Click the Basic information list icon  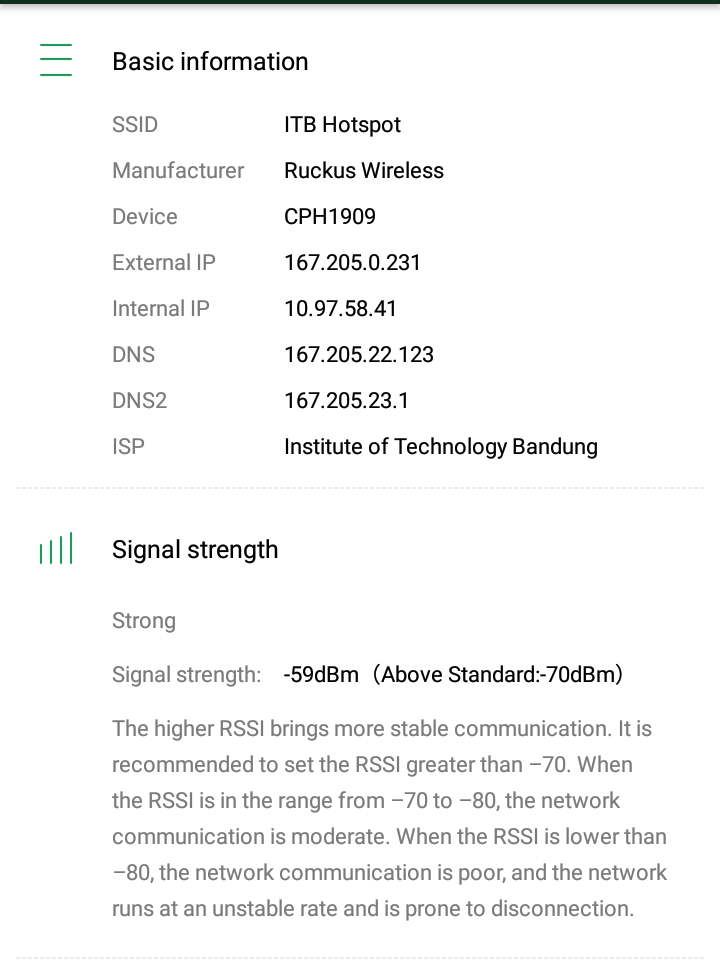(56, 60)
